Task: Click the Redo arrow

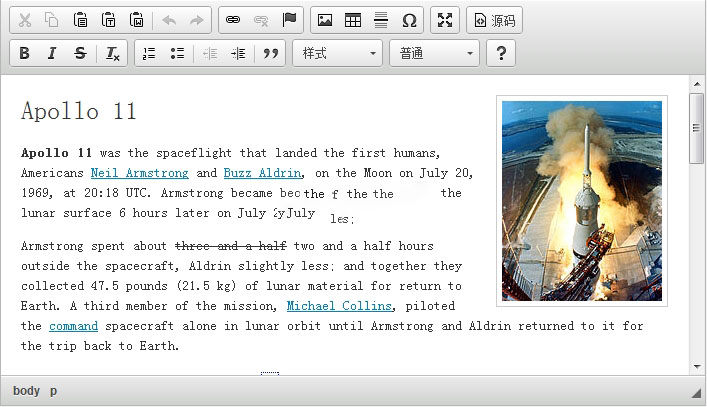Action: (x=197, y=20)
